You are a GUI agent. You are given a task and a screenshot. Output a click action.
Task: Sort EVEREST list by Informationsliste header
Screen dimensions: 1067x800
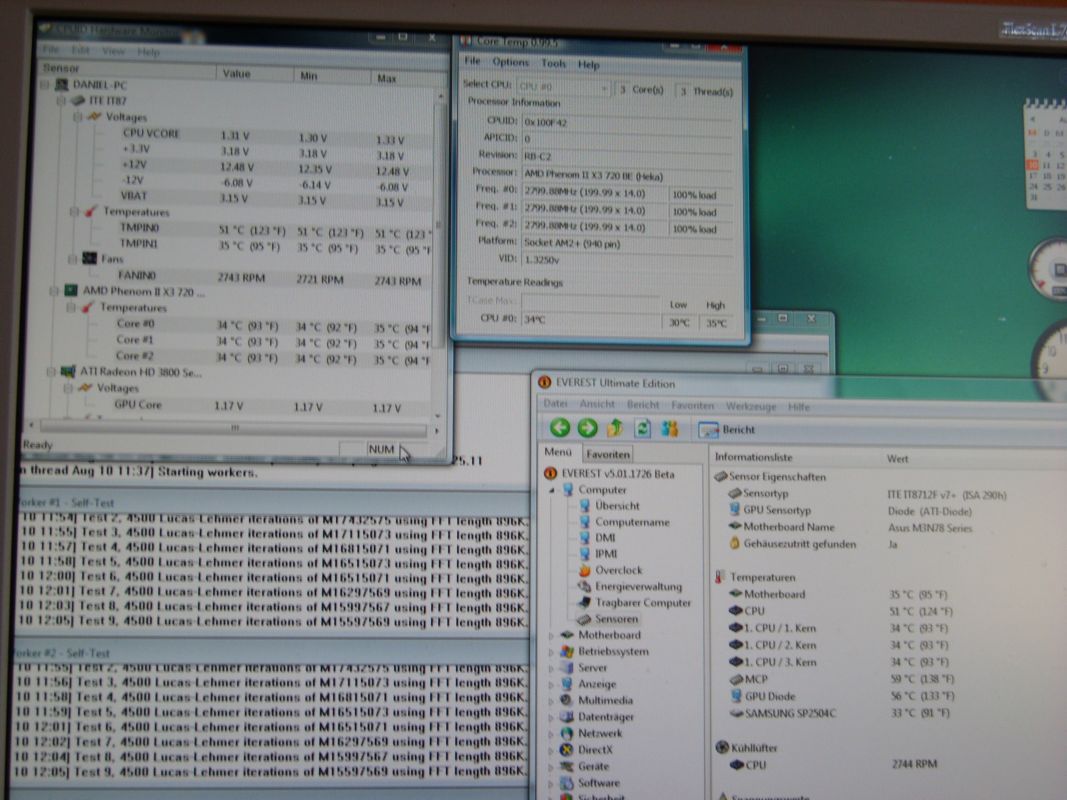753,457
